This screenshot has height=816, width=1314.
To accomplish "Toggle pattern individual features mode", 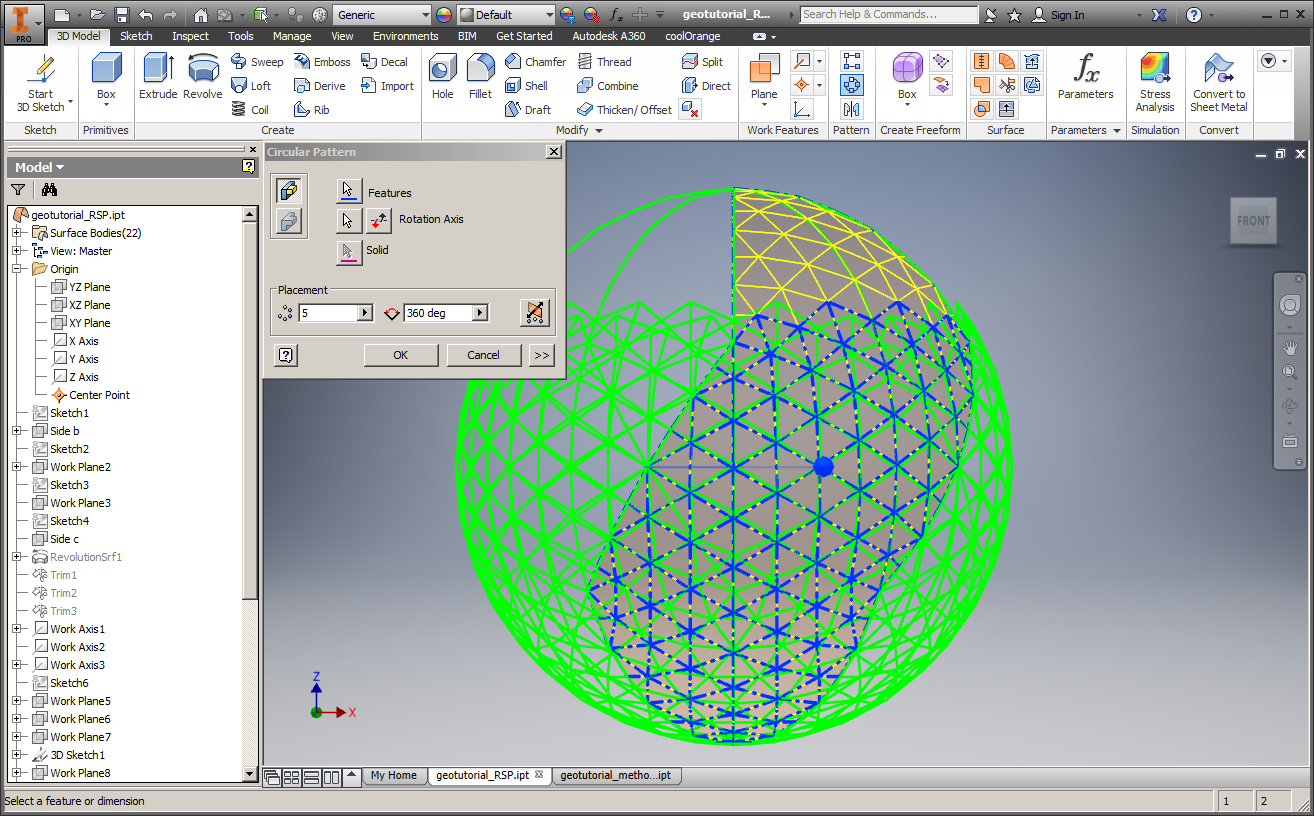I will 289,190.
